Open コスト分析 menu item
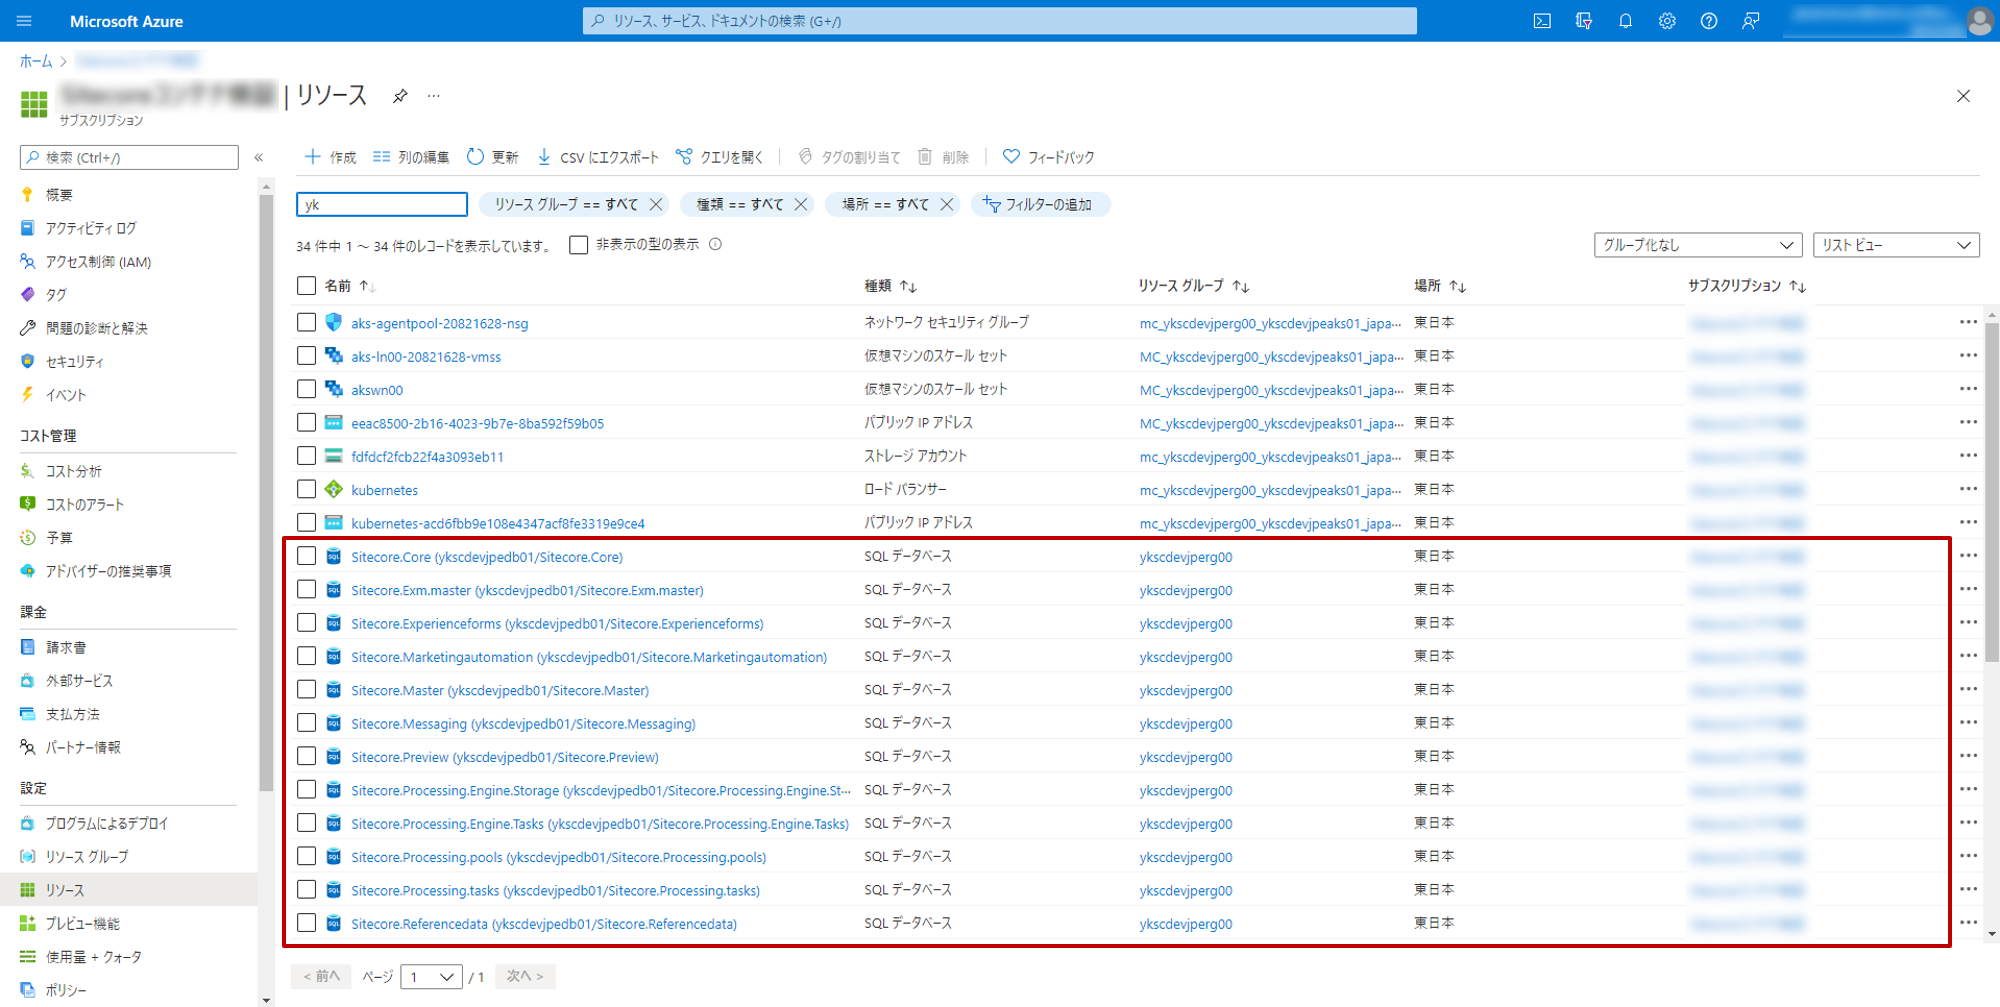Screen dimensions: 2000x1007 click(74, 471)
